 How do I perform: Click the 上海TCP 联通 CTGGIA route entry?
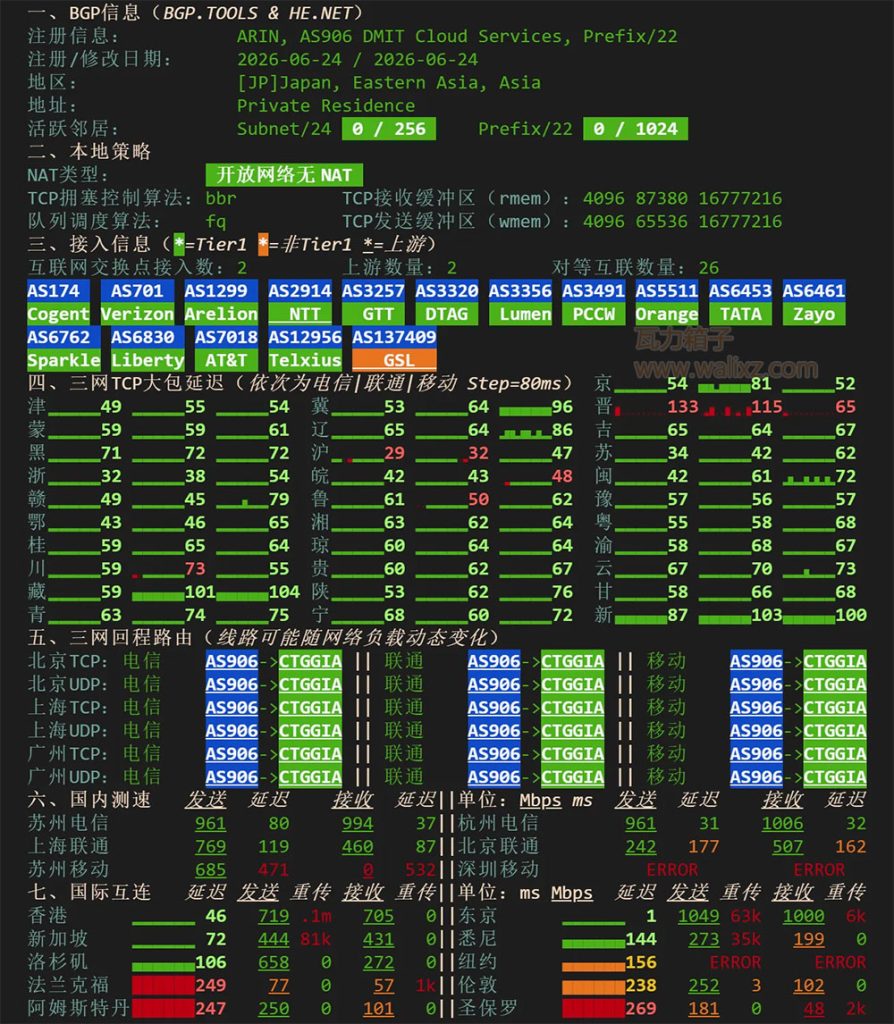(x=573, y=708)
